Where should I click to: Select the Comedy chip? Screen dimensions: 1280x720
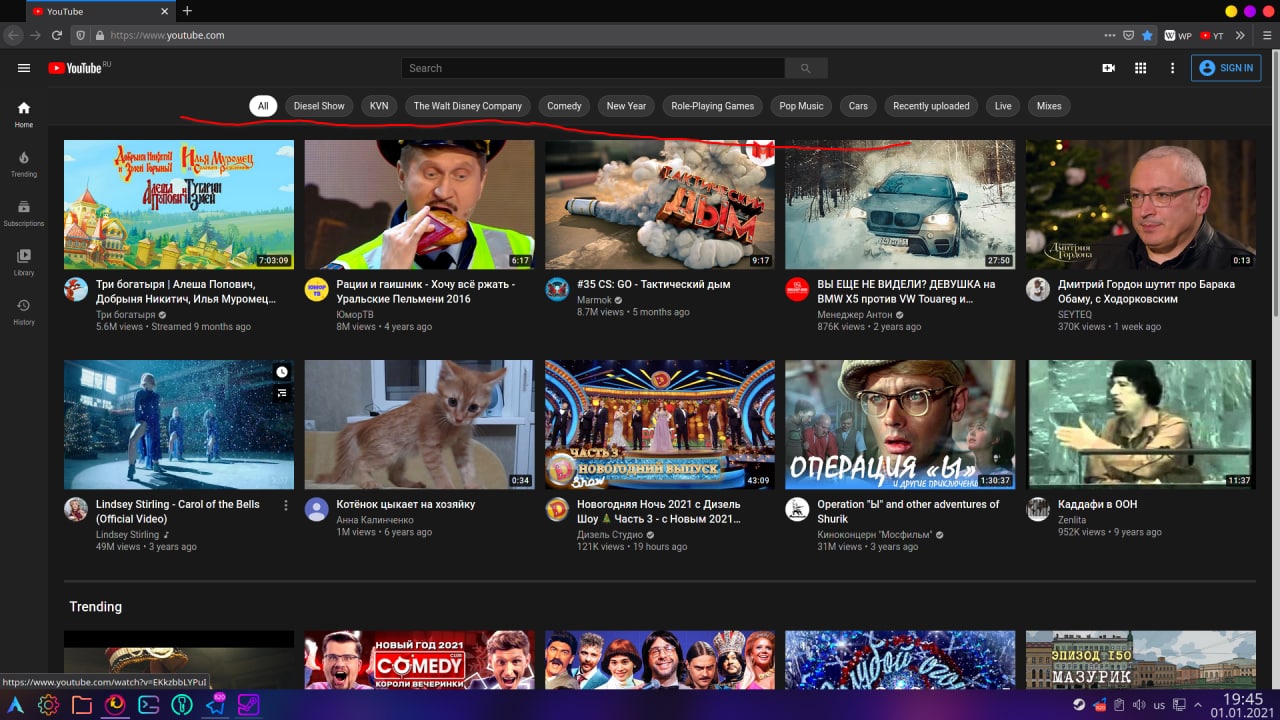pos(564,106)
